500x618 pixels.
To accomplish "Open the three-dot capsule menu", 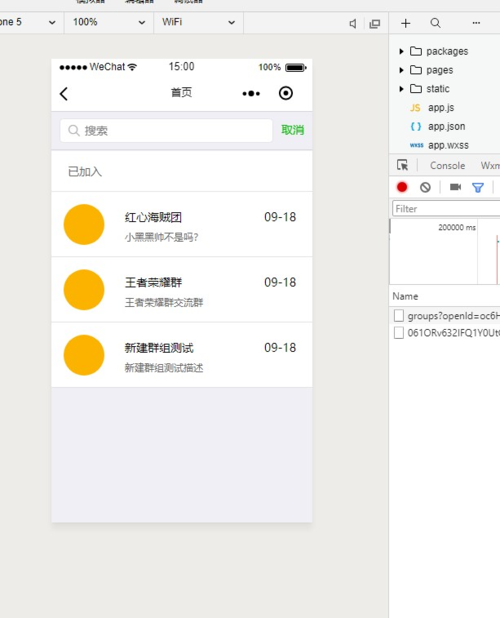I will coord(251,93).
